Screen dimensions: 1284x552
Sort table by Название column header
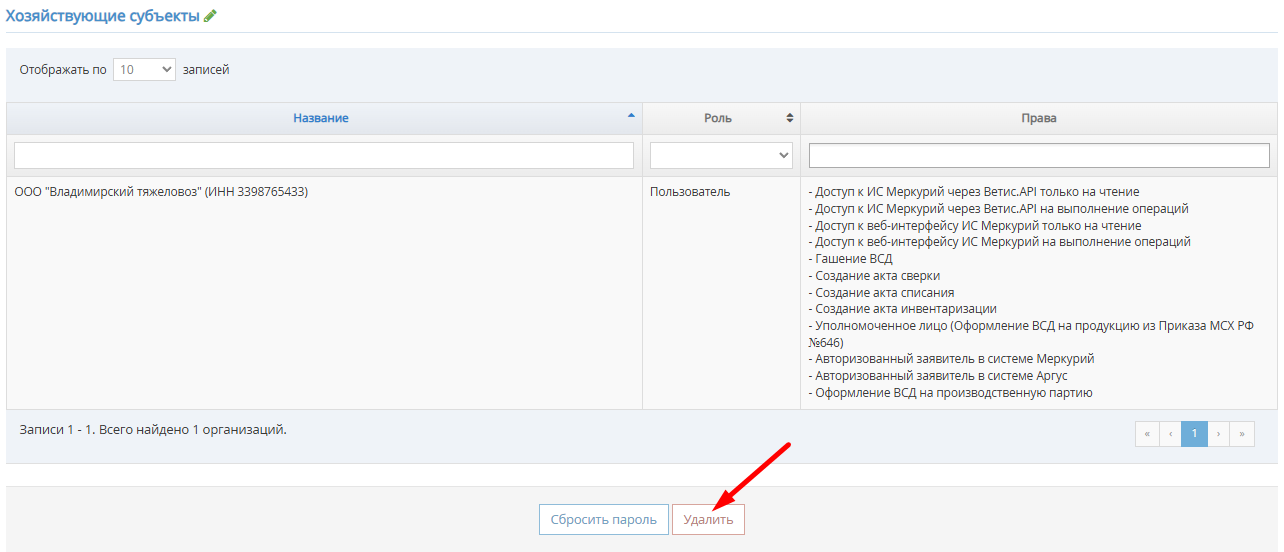pyautogui.click(x=321, y=118)
